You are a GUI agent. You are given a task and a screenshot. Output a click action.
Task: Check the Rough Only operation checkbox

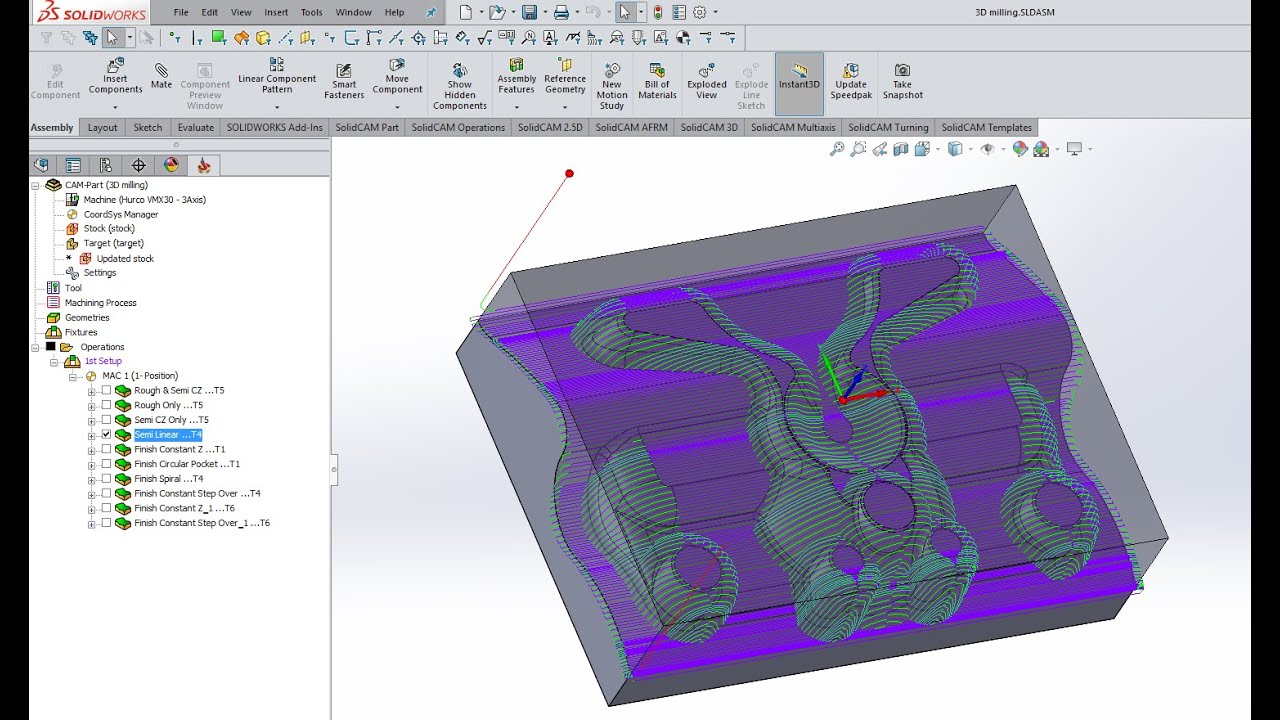[x=106, y=405]
